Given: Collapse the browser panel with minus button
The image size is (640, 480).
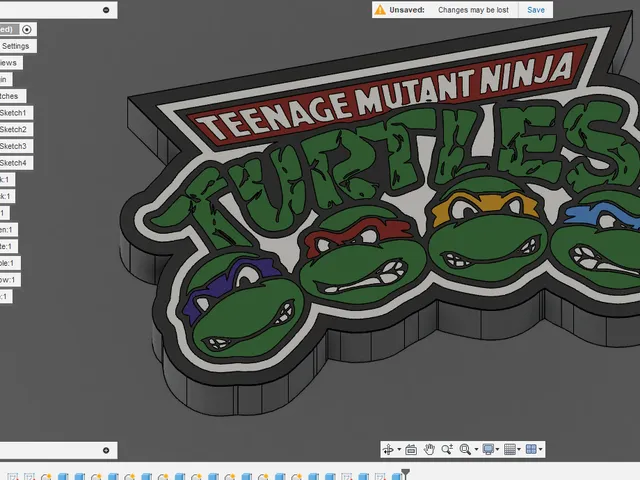Looking at the screenshot, I should (x=106, y=10).
